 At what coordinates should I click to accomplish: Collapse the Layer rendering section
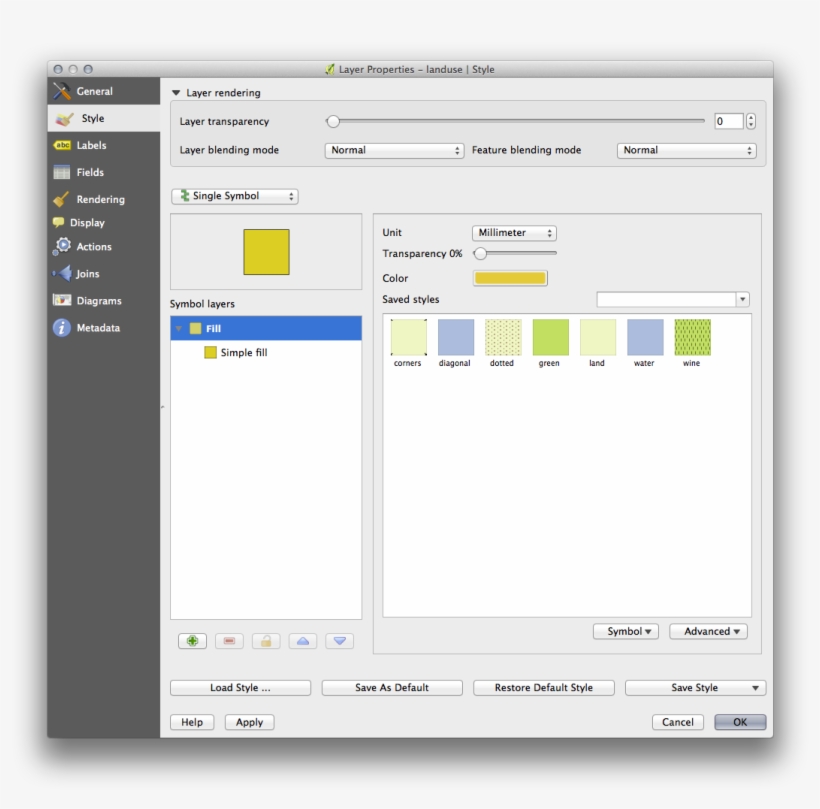tap(180, 92)
